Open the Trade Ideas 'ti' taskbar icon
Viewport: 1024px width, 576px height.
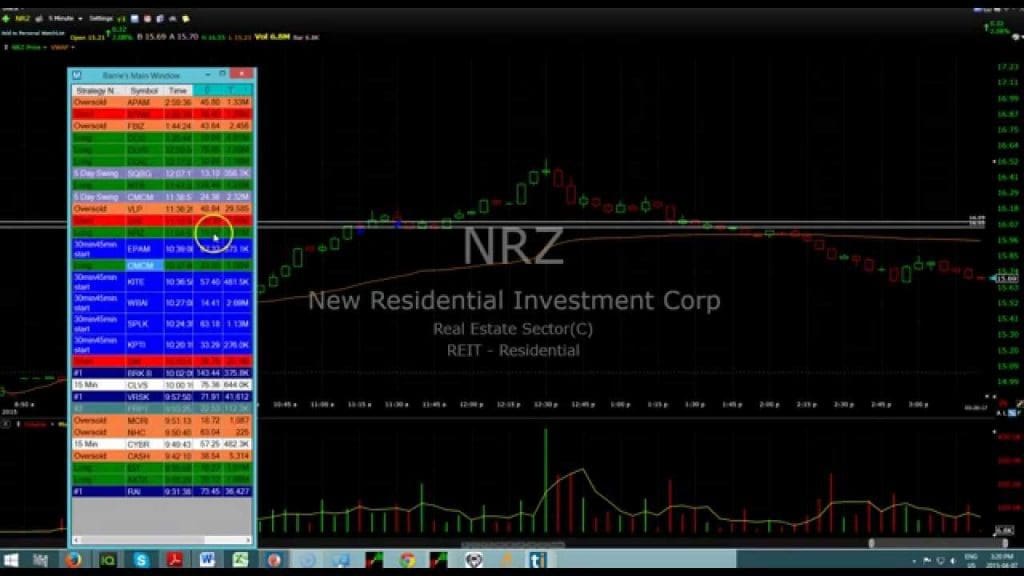(537, 560)
